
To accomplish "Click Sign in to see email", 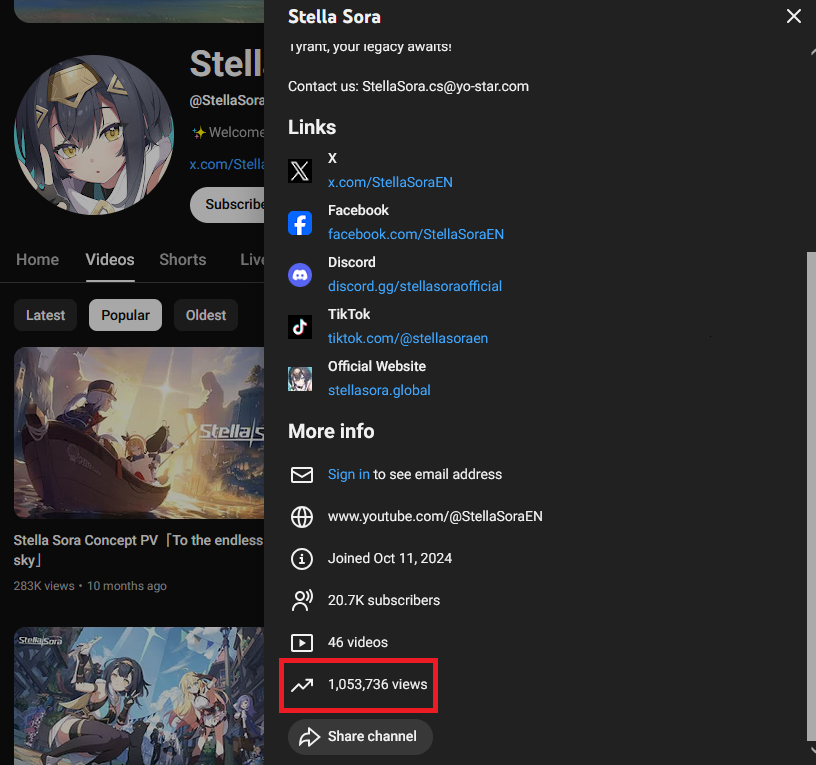I will tap(349, 474).
